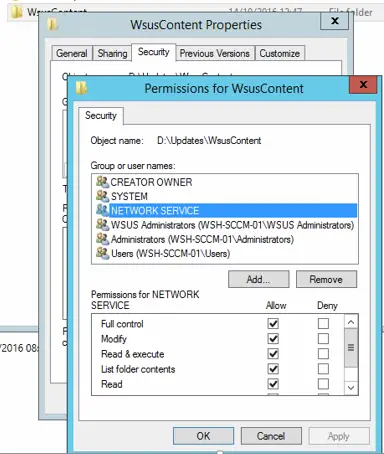Open Previous Versions tab
Screen dimensions: 384x454
pos(215,53)
